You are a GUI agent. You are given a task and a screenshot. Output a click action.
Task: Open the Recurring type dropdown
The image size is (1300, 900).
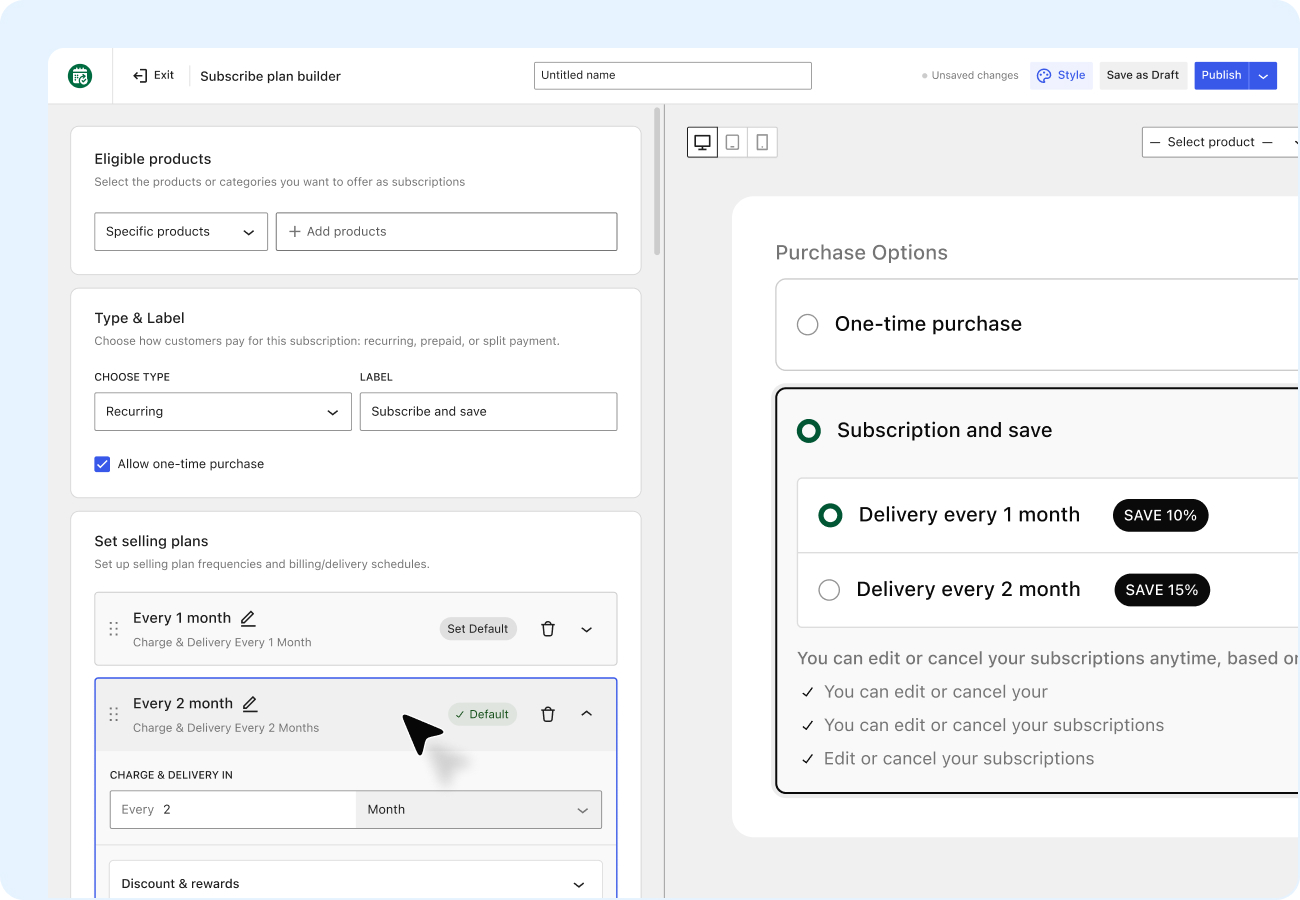(223, 412)
